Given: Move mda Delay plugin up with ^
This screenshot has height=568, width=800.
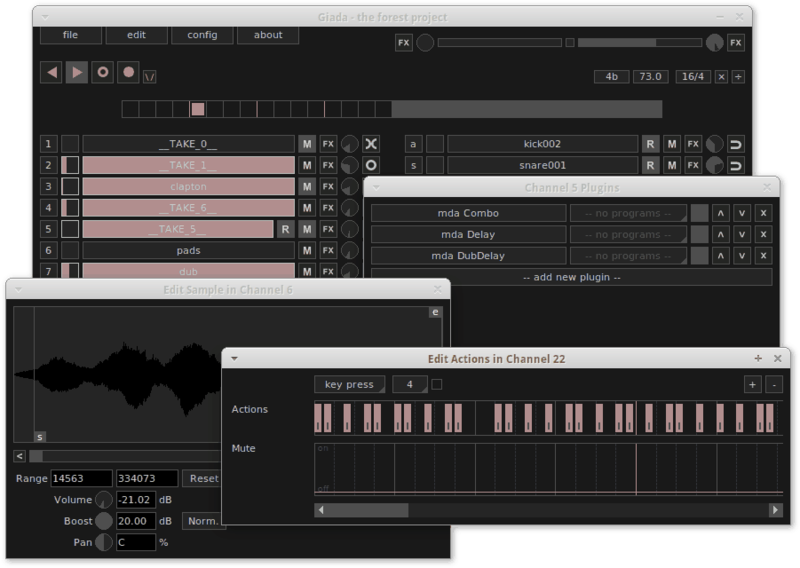Looking at the screenshot, I should click(x=720, y=235).
